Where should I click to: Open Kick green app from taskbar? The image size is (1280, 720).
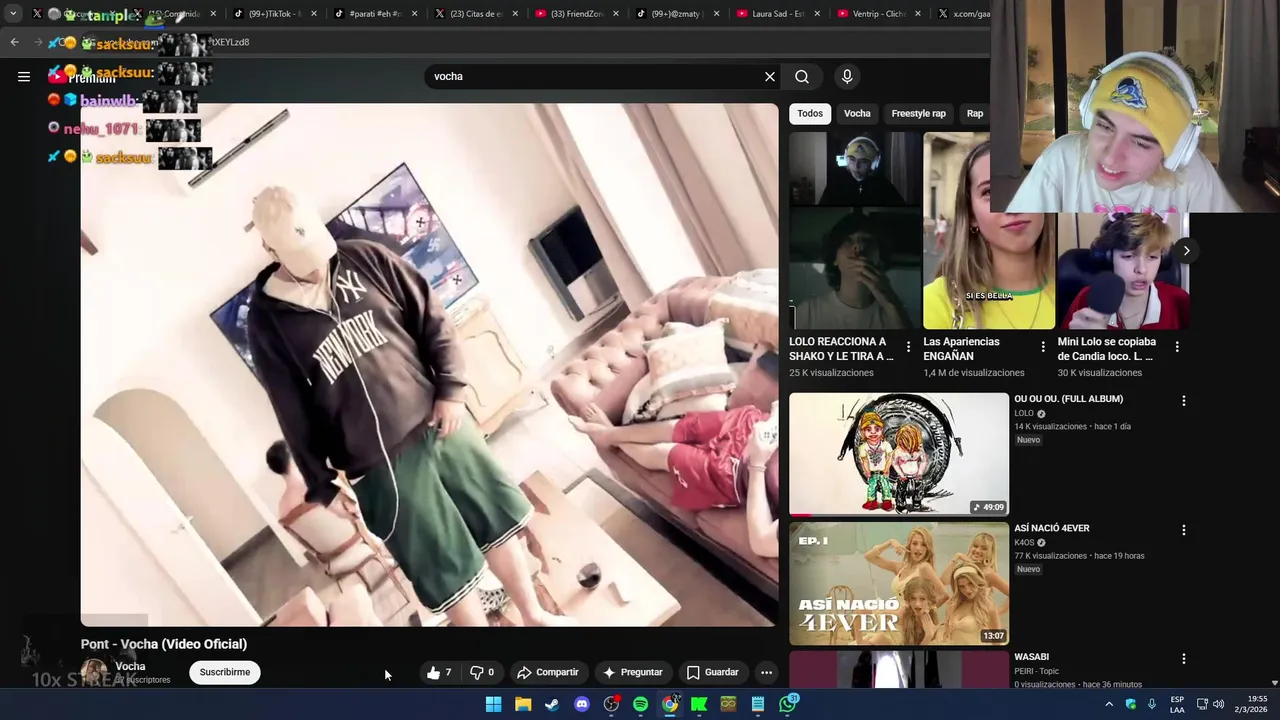tap(699, 704)
